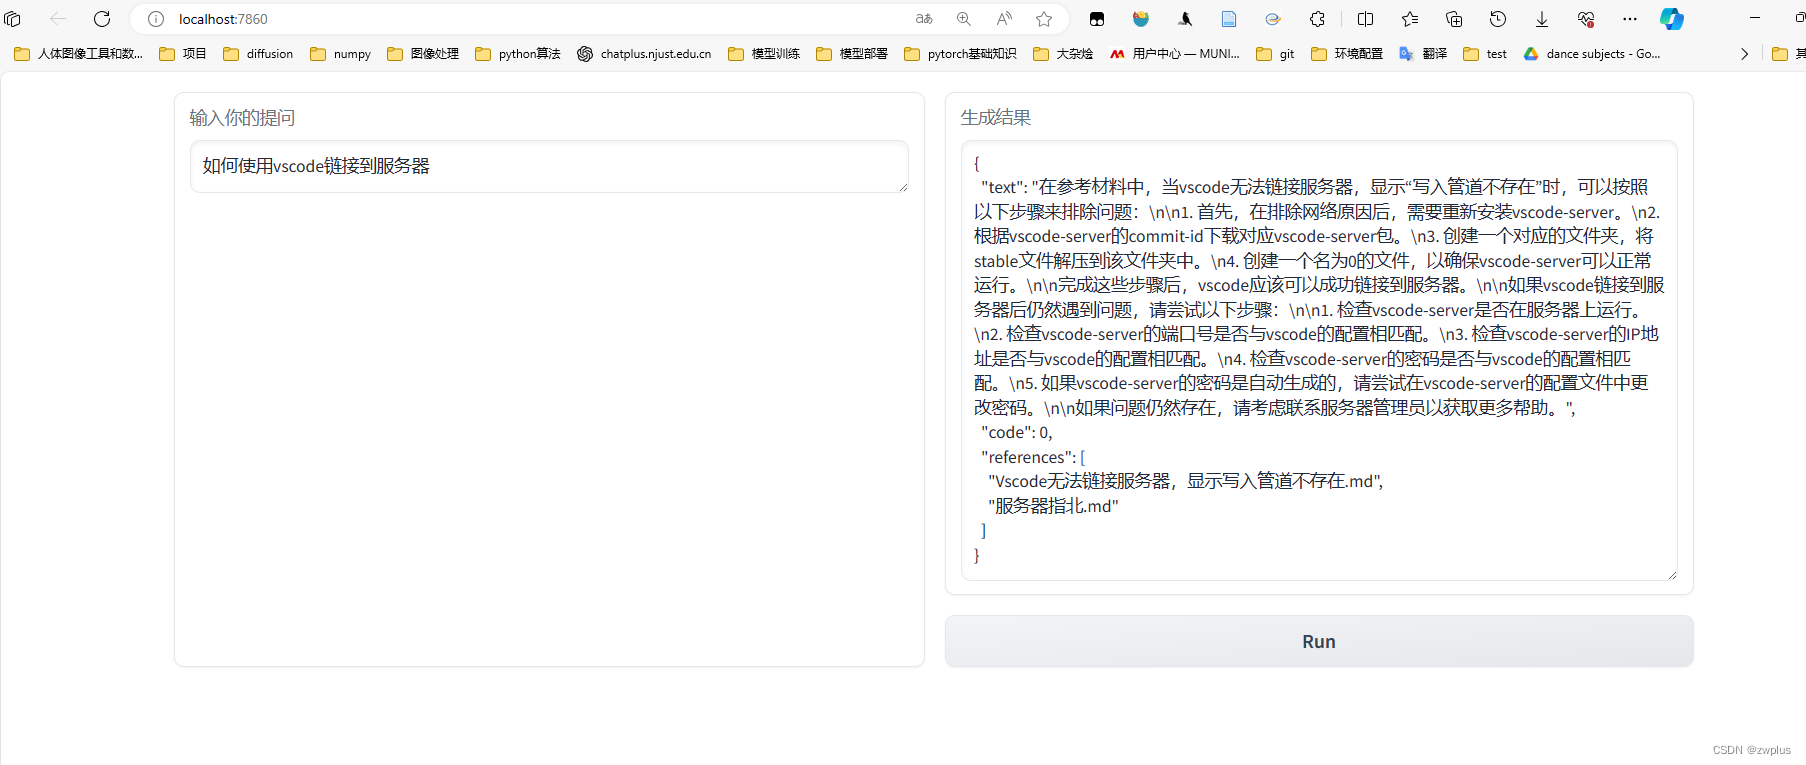Click inside the 生成结果 output text area

pyautogui.click(x=1319, y=360)
